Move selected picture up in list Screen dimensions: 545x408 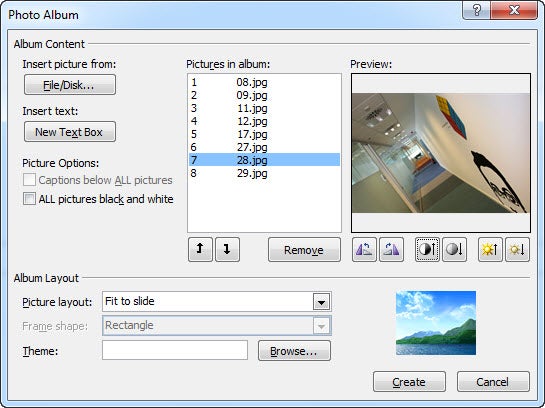200,250
